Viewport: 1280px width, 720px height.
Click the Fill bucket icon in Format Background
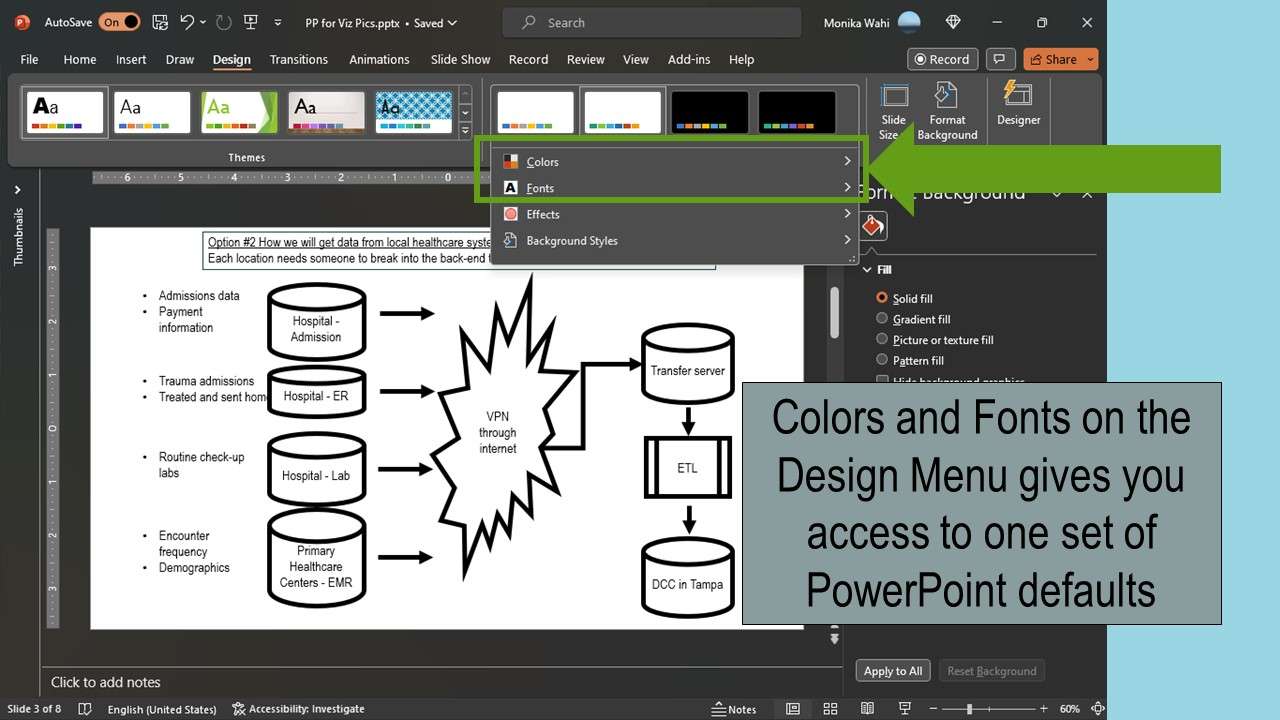[x=871, y=225]
